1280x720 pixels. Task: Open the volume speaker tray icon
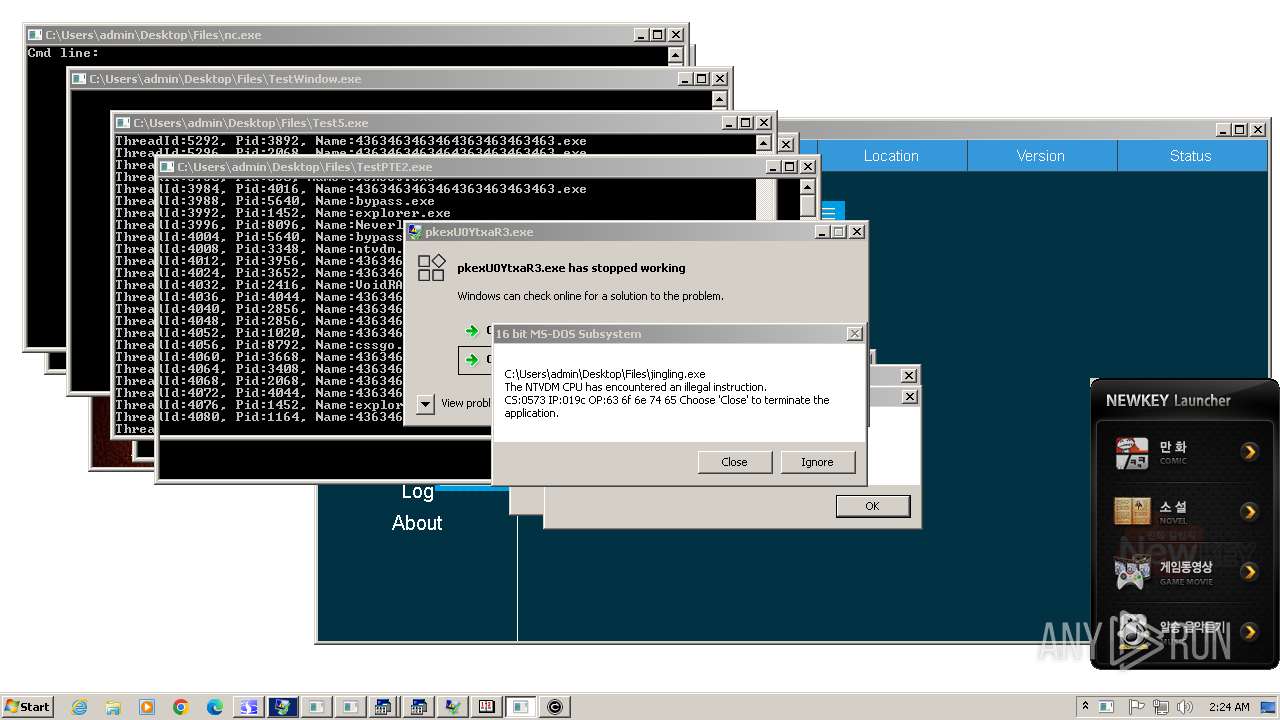click(x=1186, y=707)
